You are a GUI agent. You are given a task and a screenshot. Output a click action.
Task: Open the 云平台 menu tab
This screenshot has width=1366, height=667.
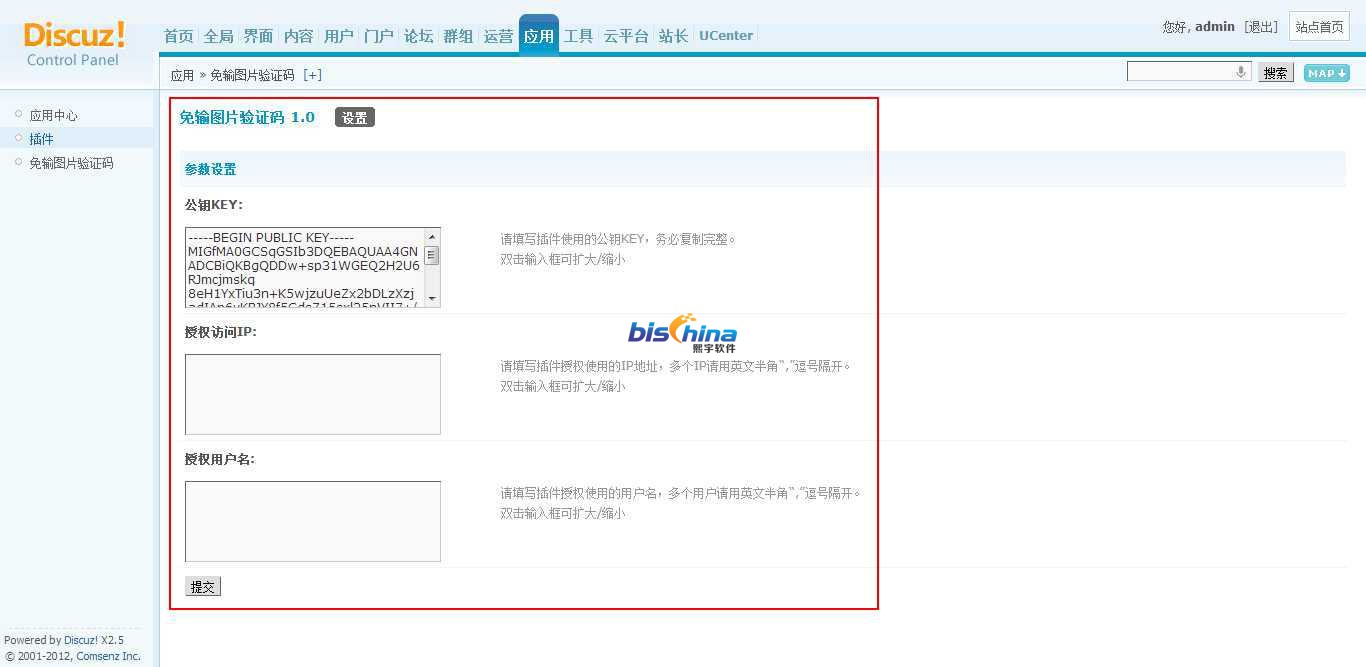pyautogui.click(x=626, y=36)
